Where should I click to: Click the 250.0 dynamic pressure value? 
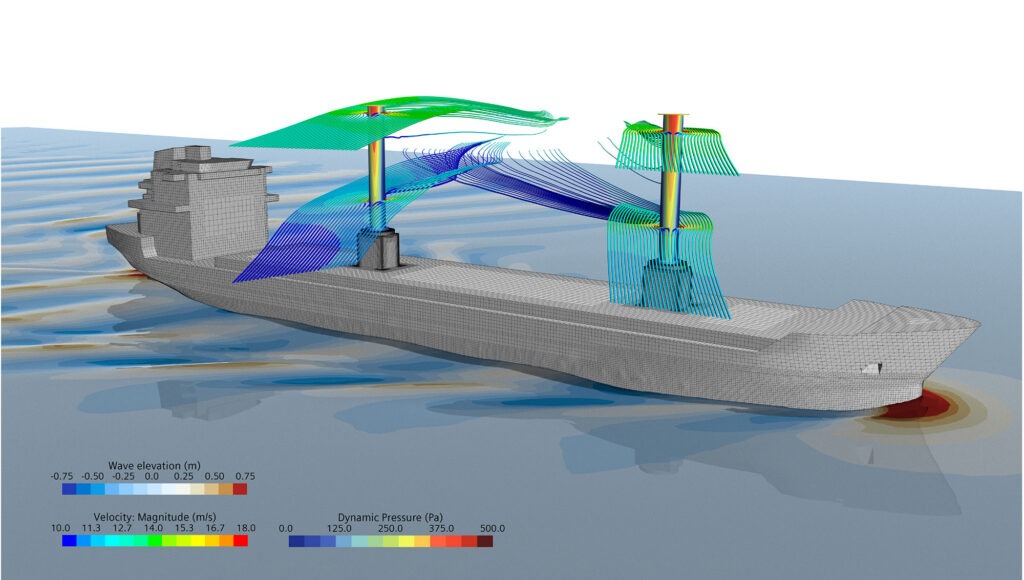pyautogui.click(x=390, y=528)
